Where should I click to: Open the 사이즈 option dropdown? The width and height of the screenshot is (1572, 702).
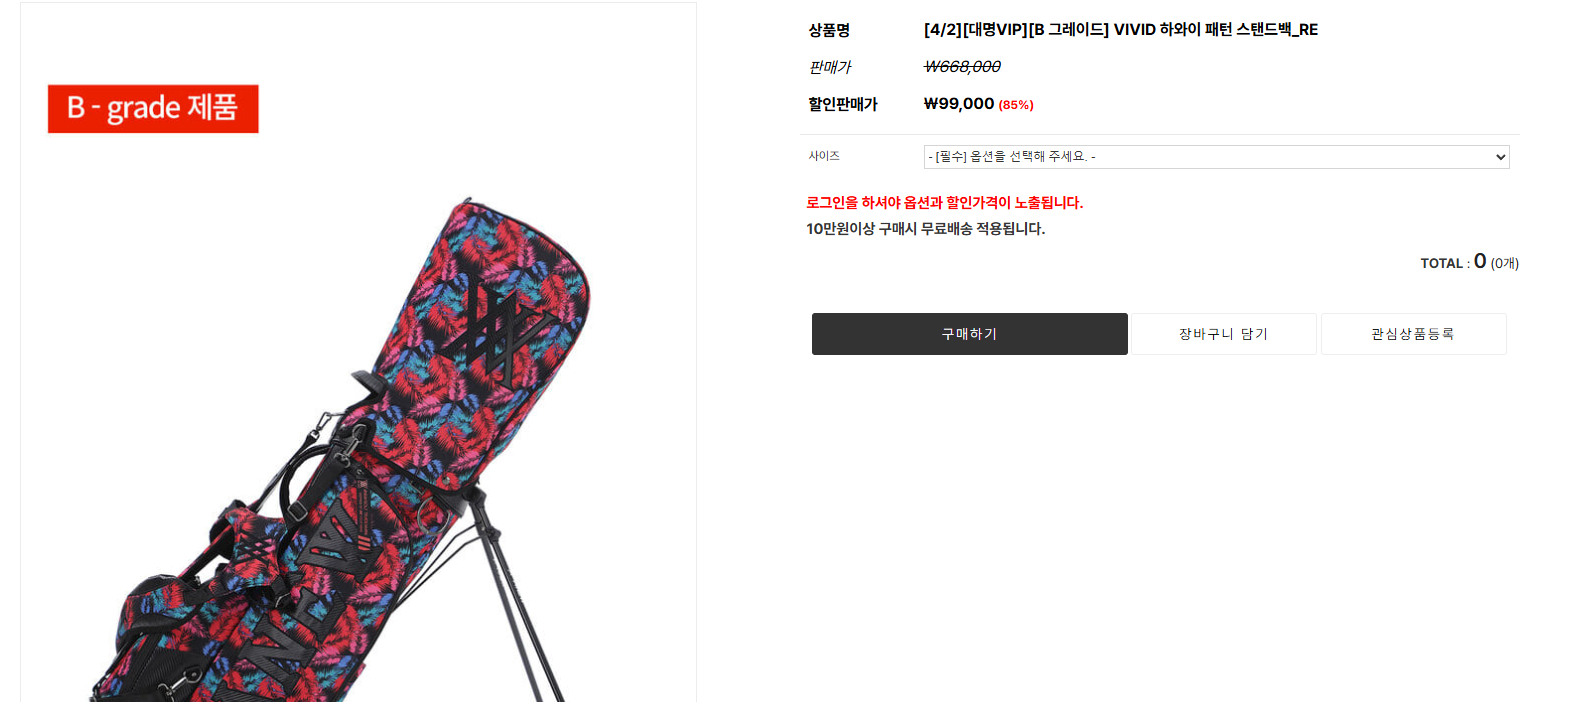coord(1216,157)
